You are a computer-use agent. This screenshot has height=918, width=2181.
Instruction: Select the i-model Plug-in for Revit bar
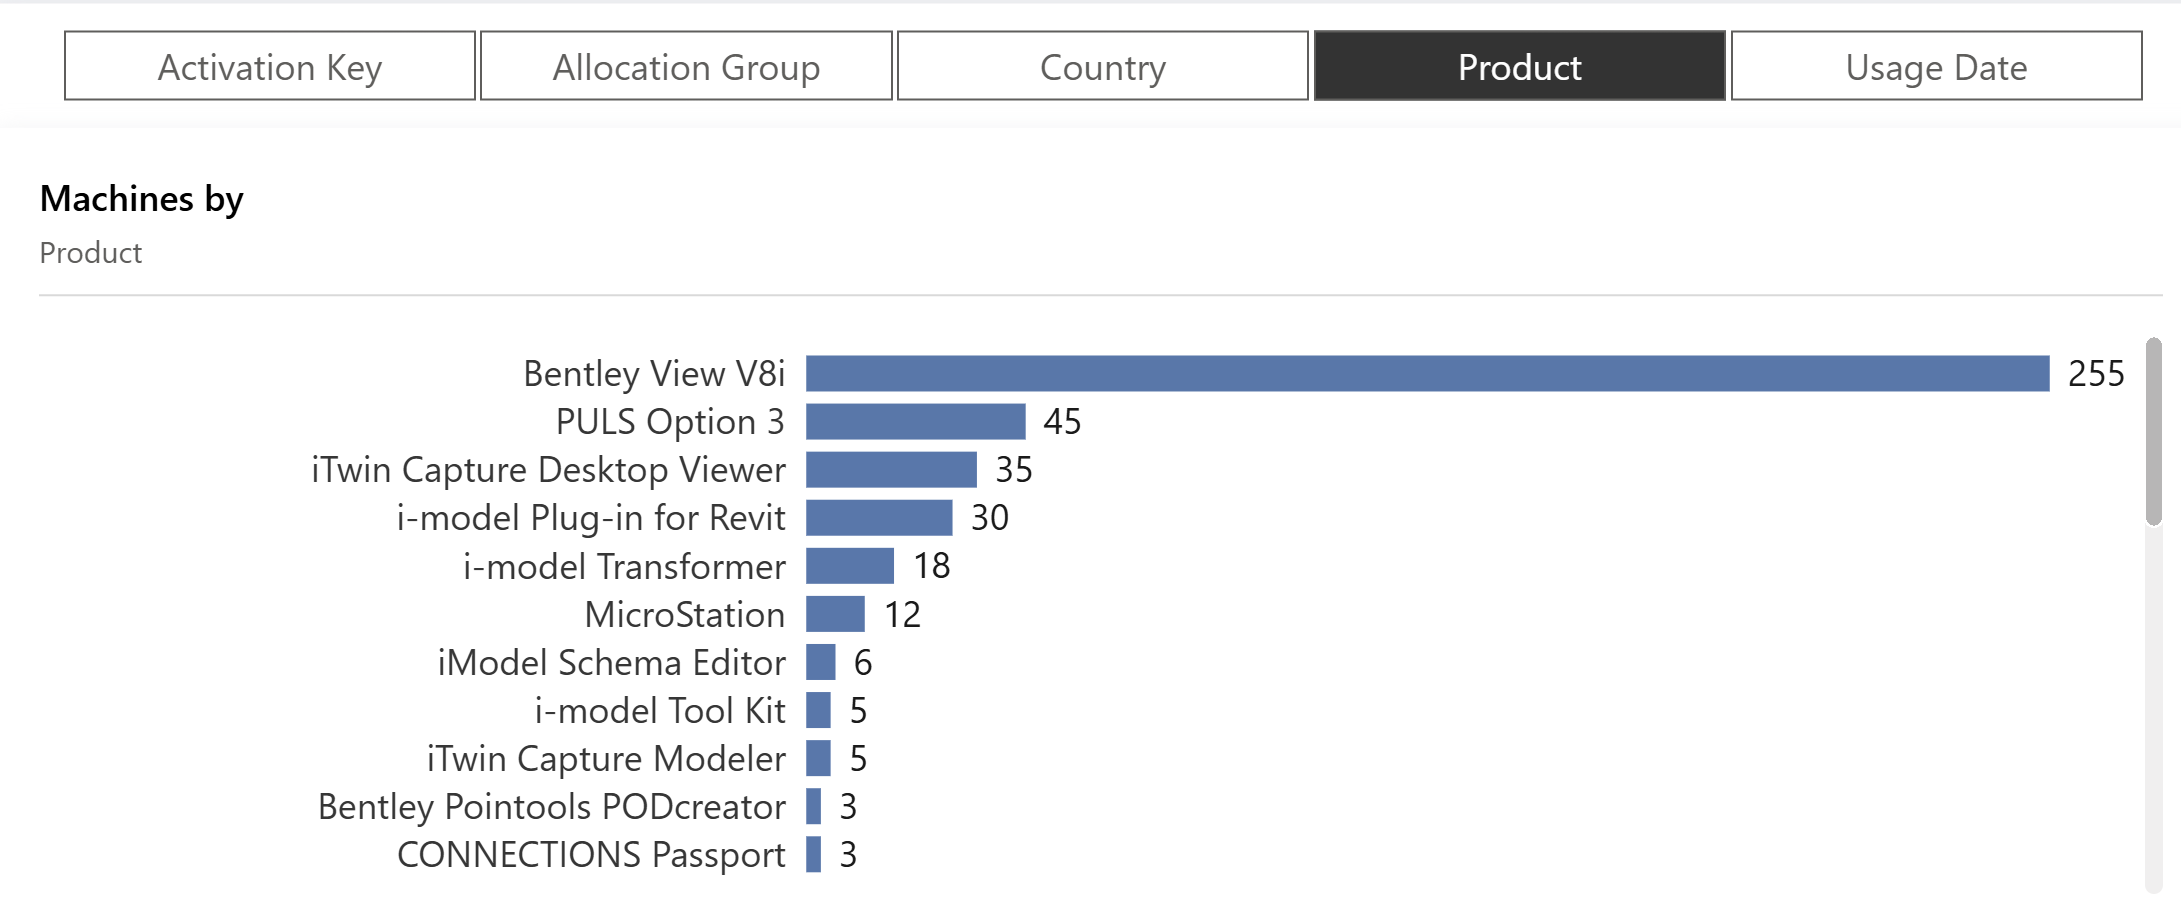pyautogui.click(x=879, y=517)
